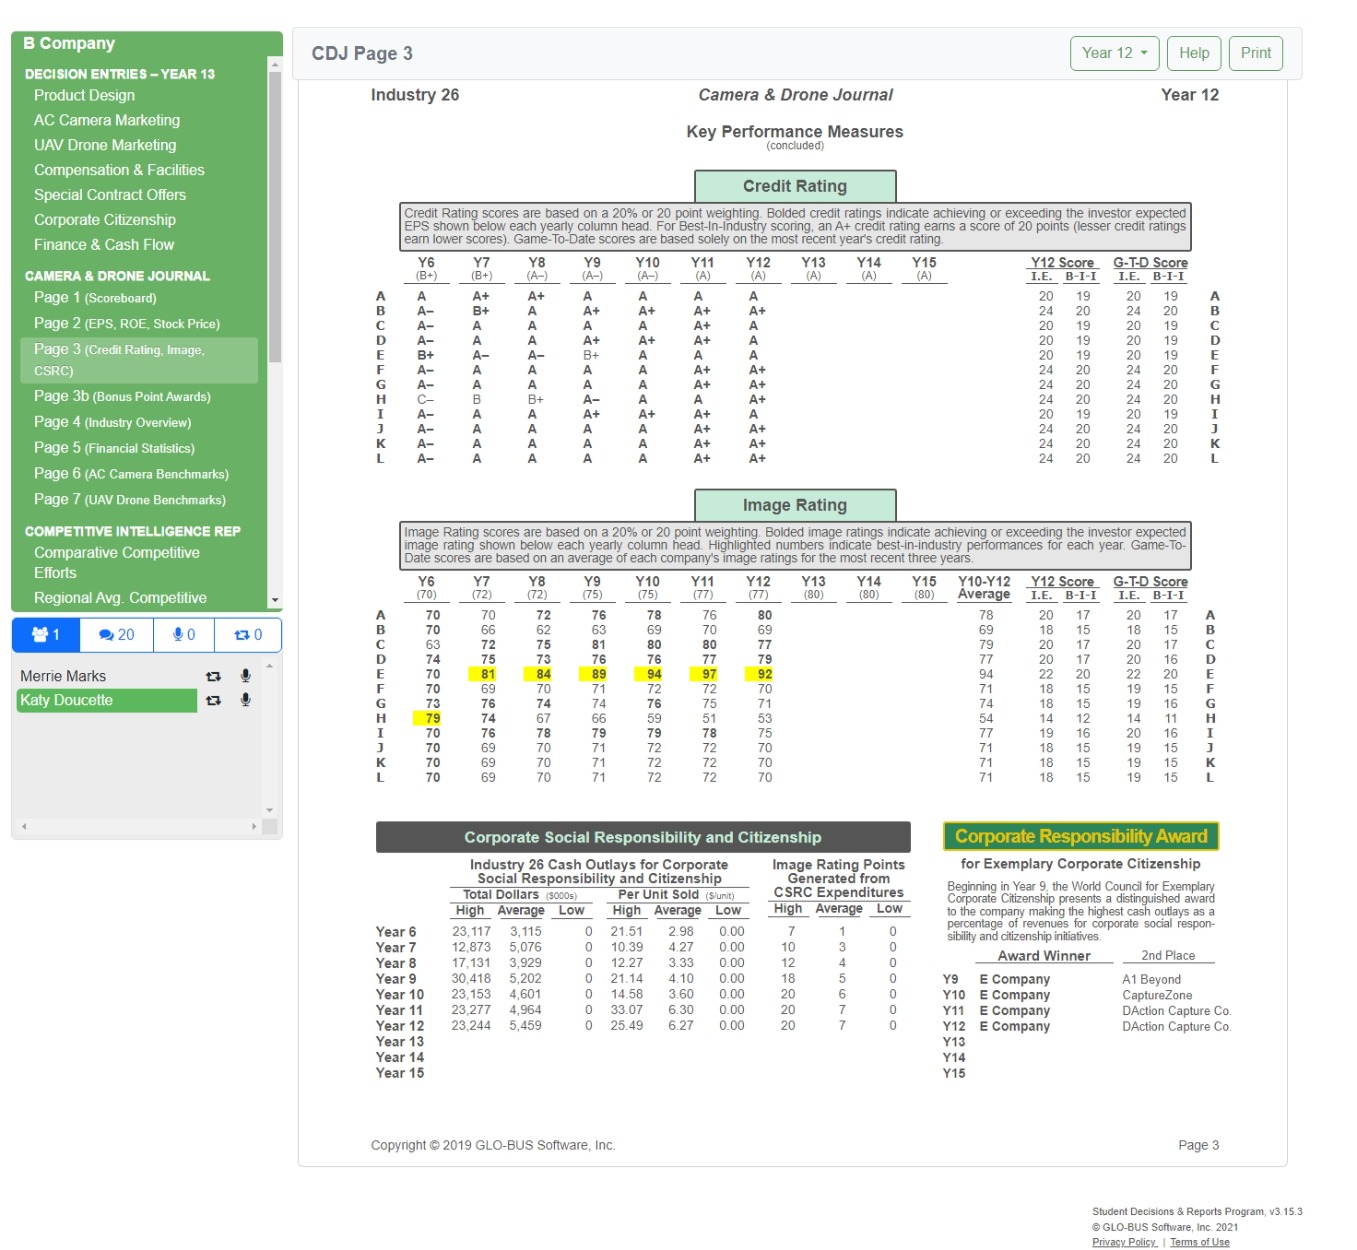
Task: Click the Help button
Action: (1193, 53)
